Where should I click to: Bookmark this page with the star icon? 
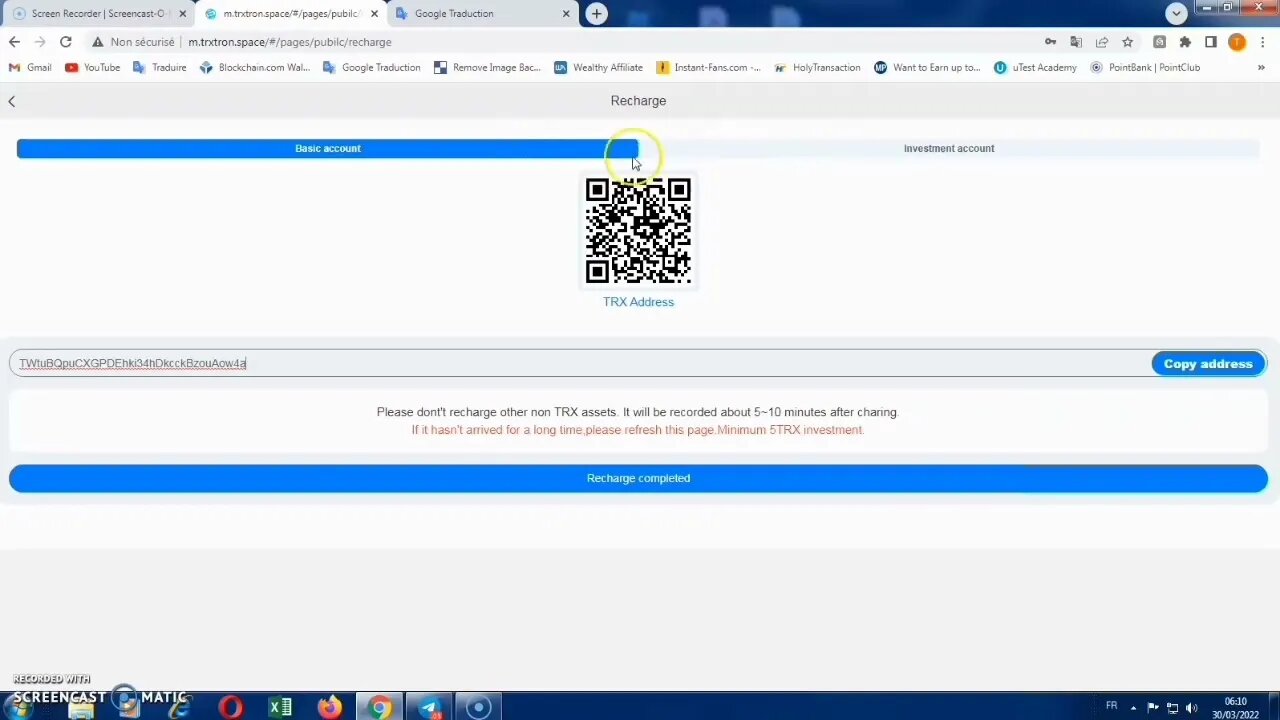pyautogui.click(x=1128, y=42)
